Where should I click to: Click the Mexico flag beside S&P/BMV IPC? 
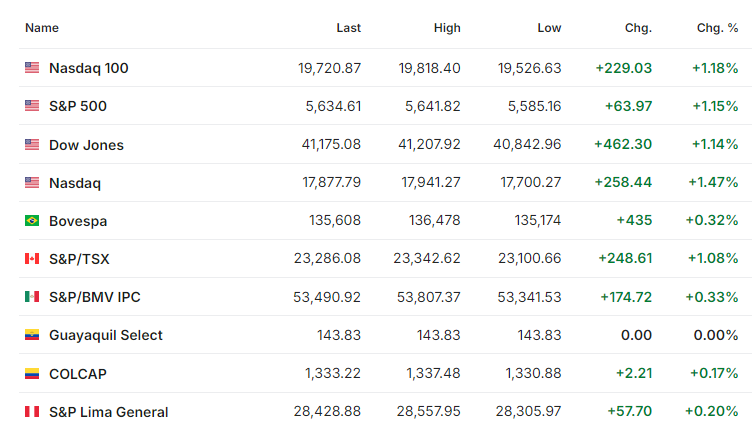coord(32,297)
